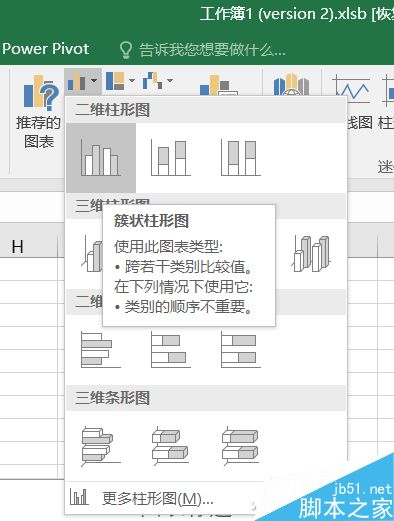This screenshot has width=394, height=521.
Task: Select column H header
Action: (x=18, y=247)
